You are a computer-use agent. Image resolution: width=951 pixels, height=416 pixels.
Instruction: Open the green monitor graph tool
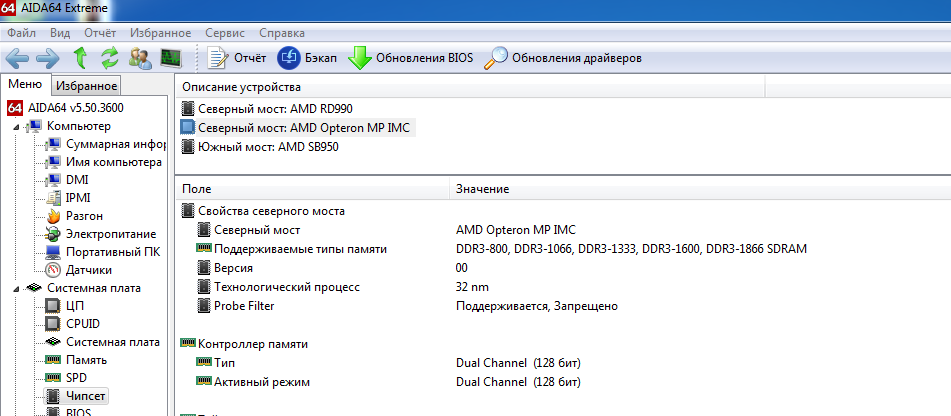[170, 58]
